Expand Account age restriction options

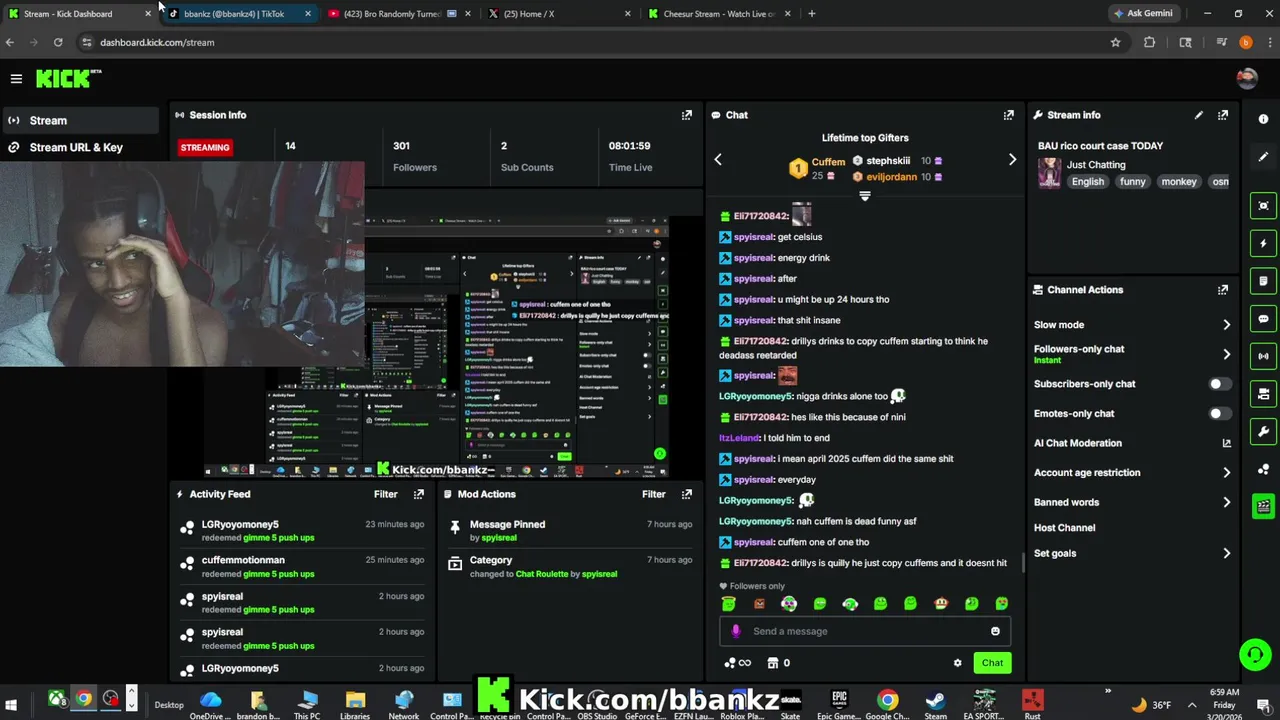(x=1226, y=473)
